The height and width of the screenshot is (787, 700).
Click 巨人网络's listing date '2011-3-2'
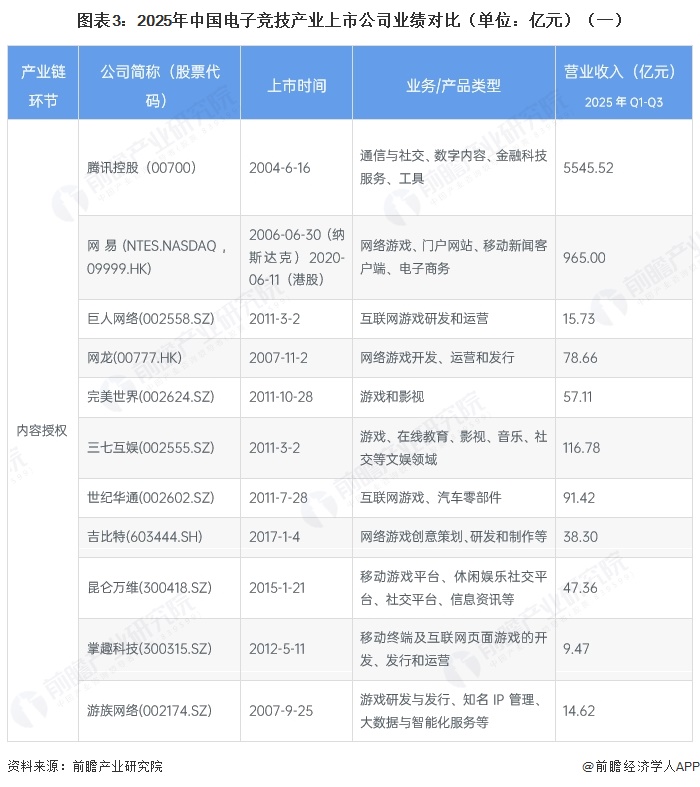point(274,319)
